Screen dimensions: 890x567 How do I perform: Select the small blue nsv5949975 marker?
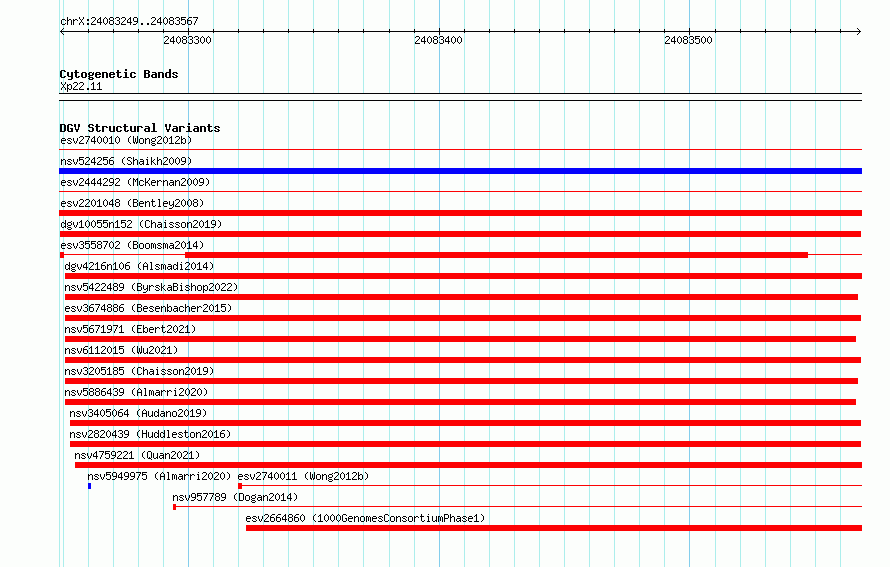[x=90, y=486]
